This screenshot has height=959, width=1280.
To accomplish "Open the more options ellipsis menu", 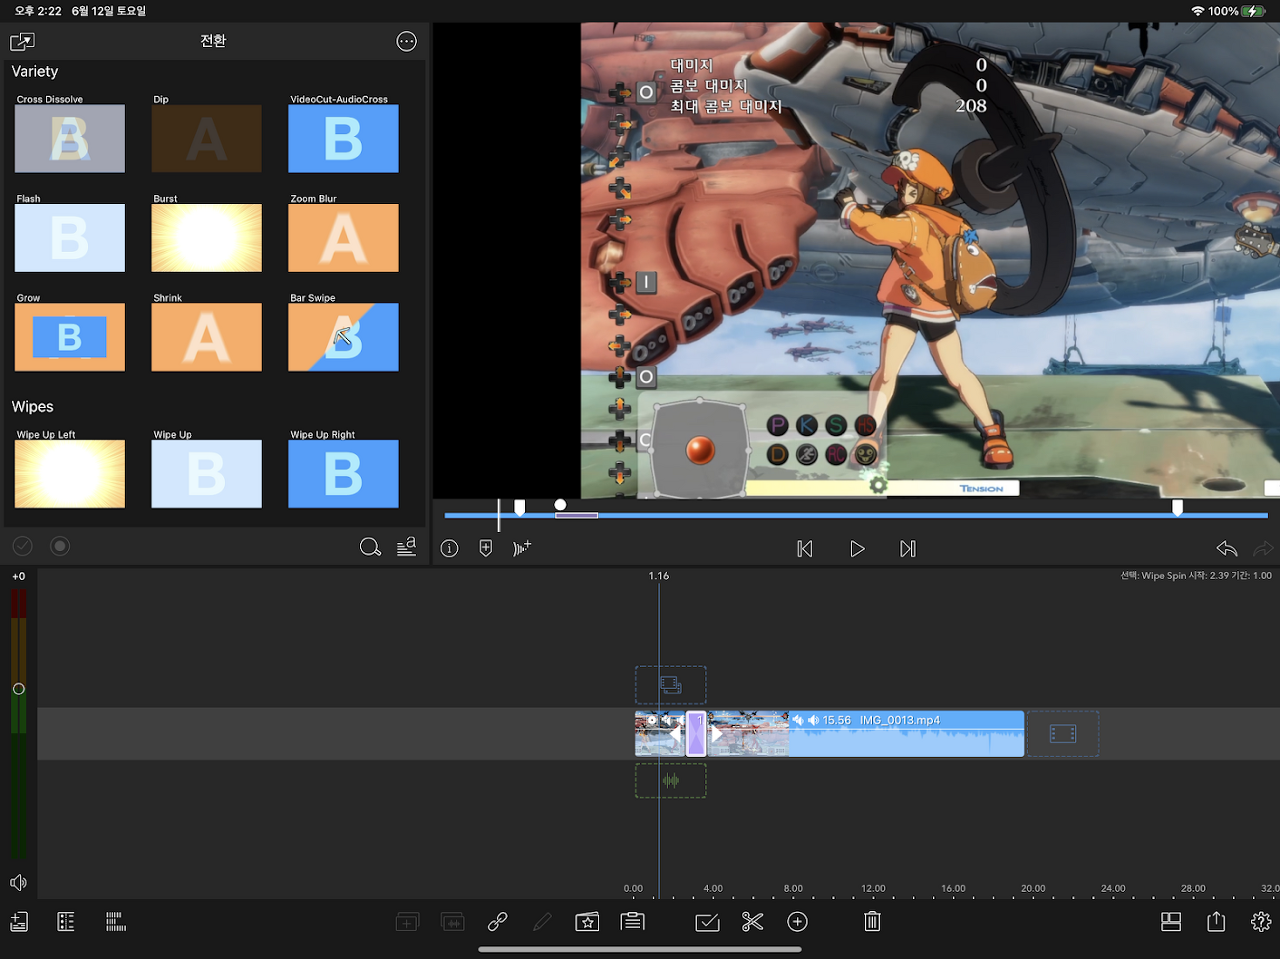I will [406, 41].
